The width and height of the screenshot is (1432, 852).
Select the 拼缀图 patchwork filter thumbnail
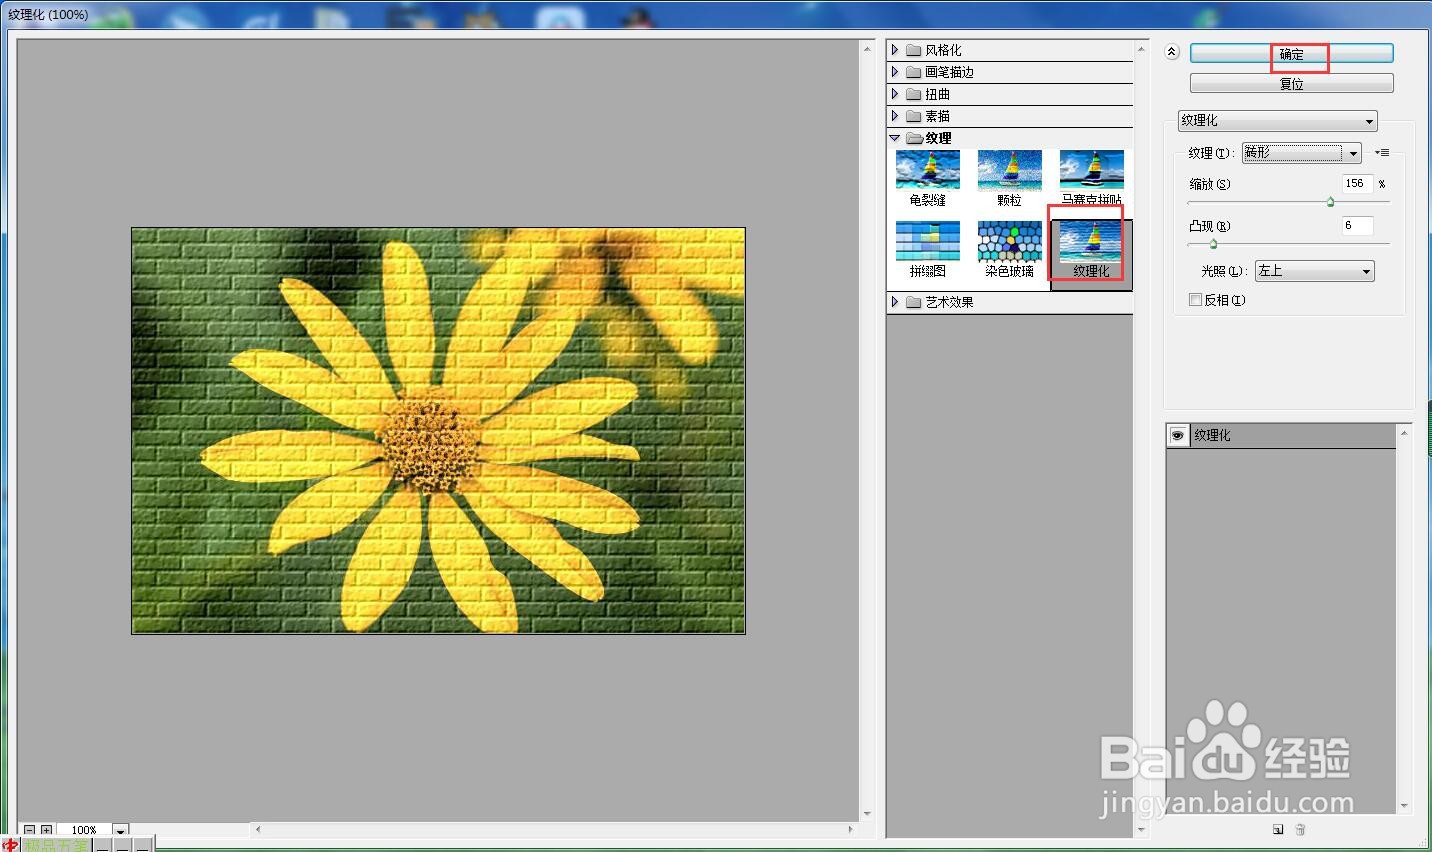pyautogui.click(x=928, y=249)
